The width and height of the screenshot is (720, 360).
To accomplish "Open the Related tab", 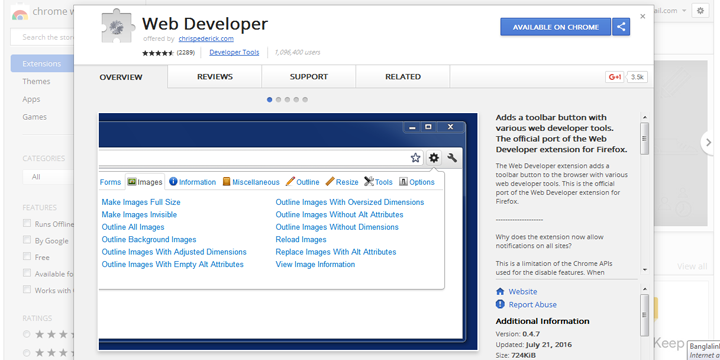I will pos(403,77).
